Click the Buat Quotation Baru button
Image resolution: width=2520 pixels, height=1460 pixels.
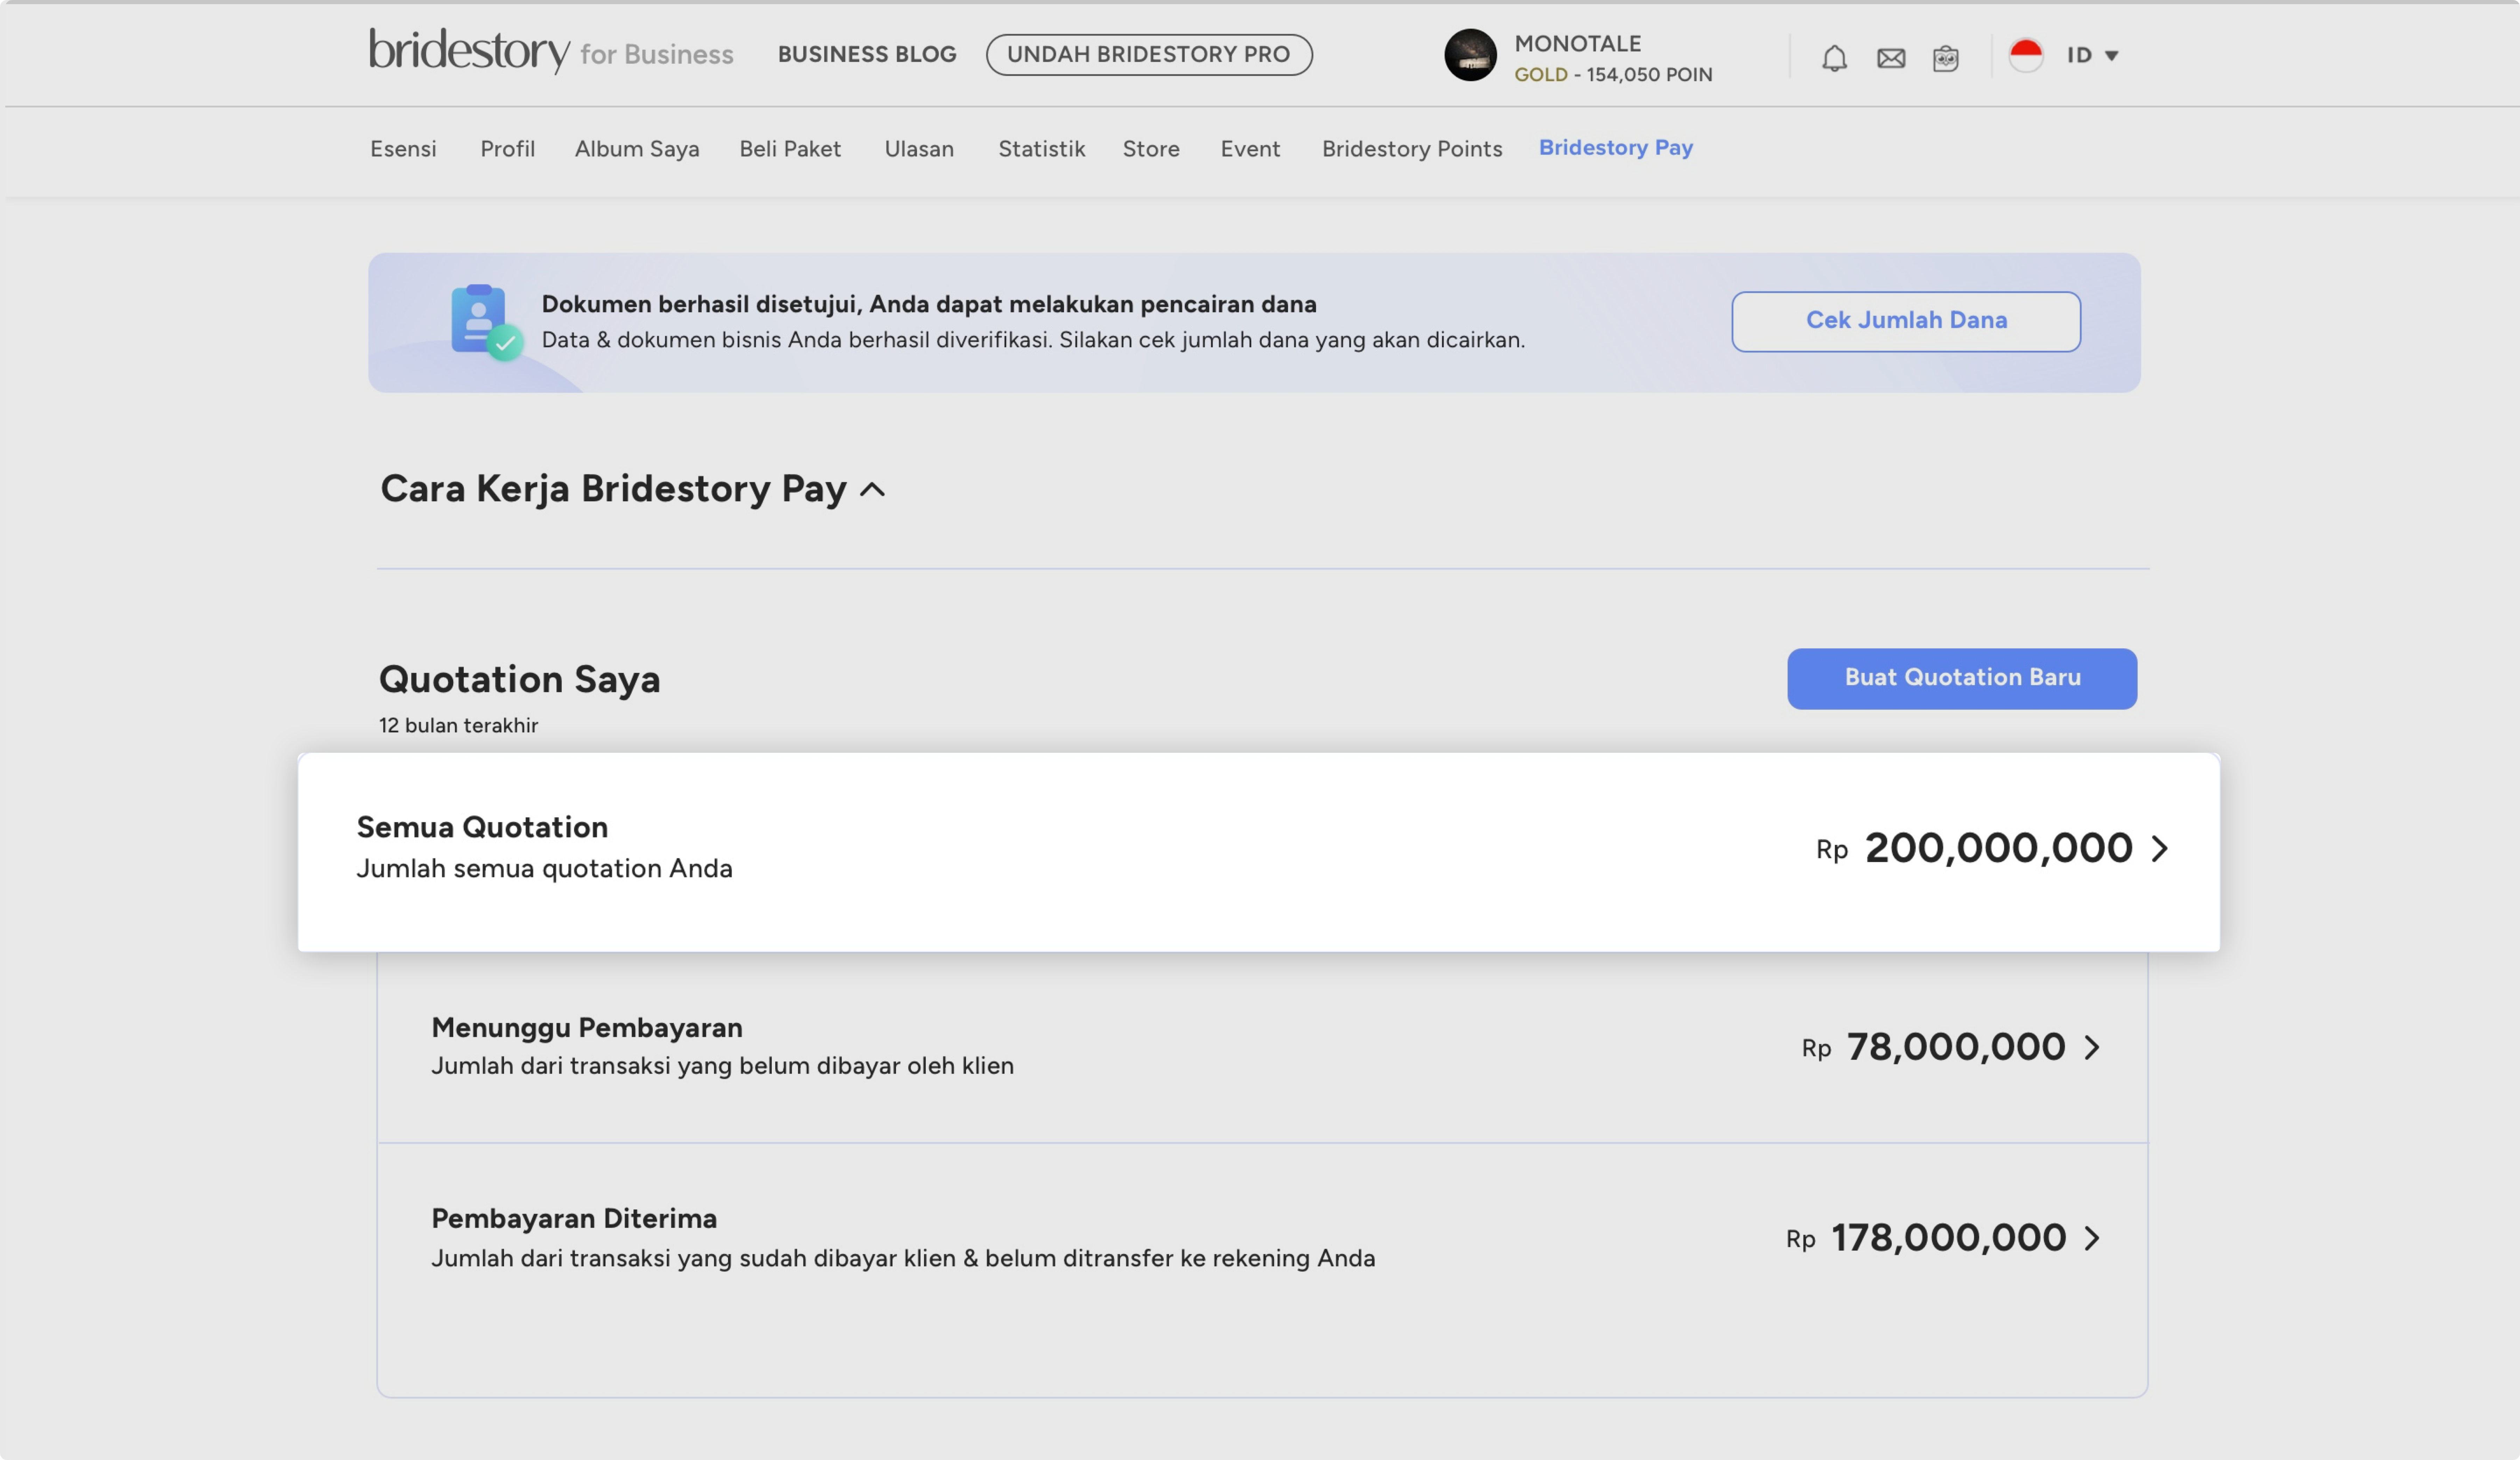pos(1961,678)
